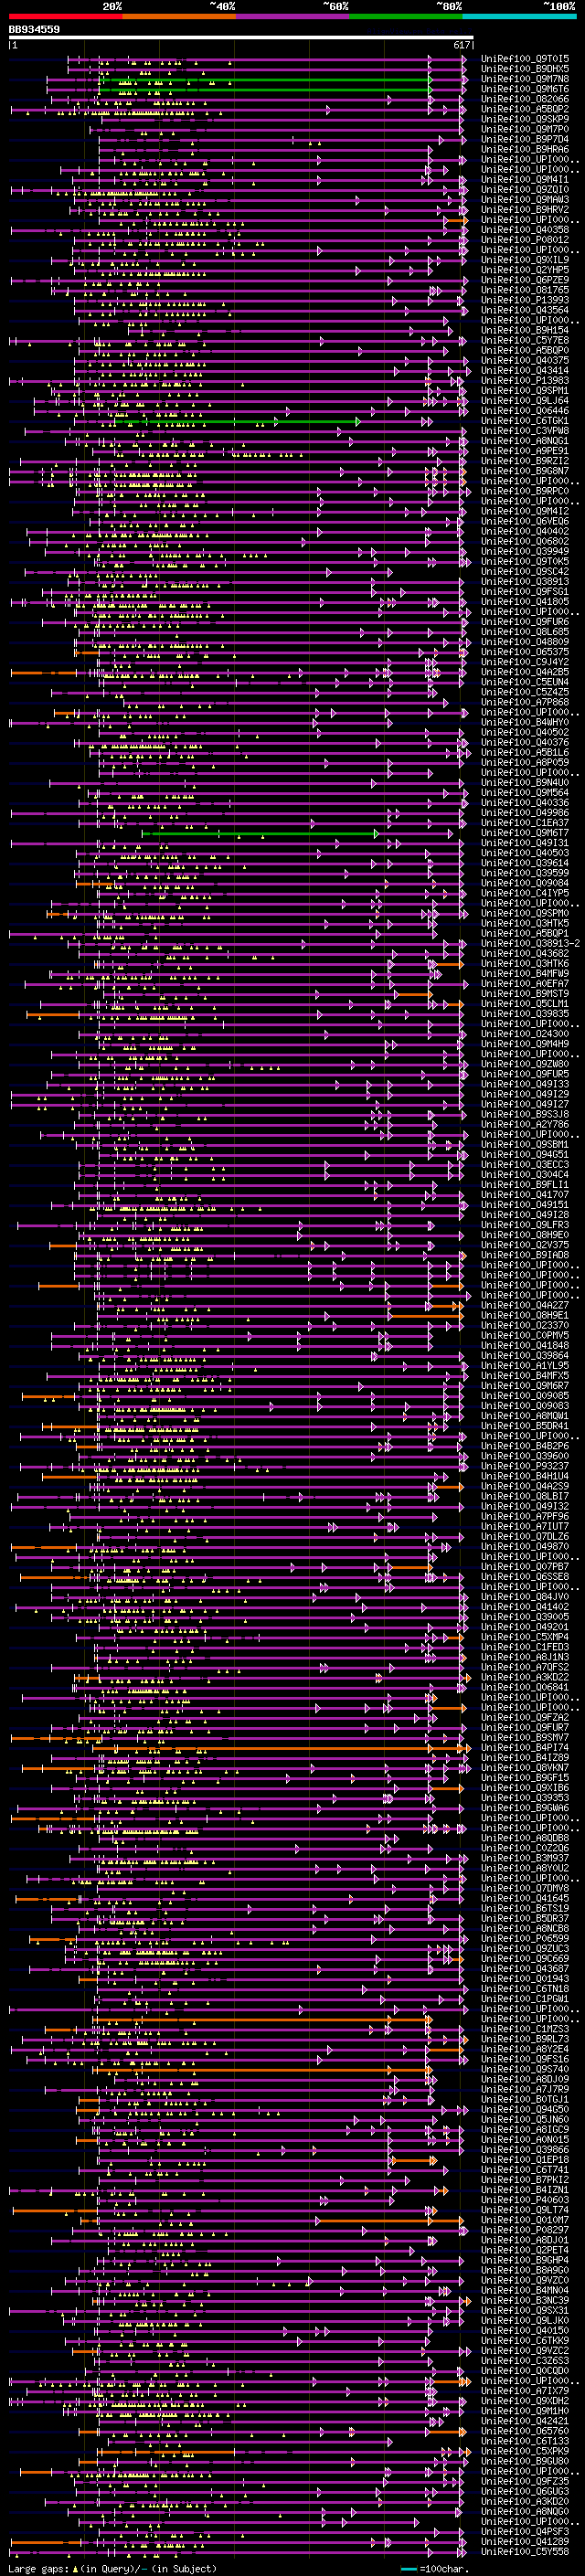Viewport: 585px width, 2576px height.
Task: Open hit UniRef100_A5BQP2
Action: 524,109
